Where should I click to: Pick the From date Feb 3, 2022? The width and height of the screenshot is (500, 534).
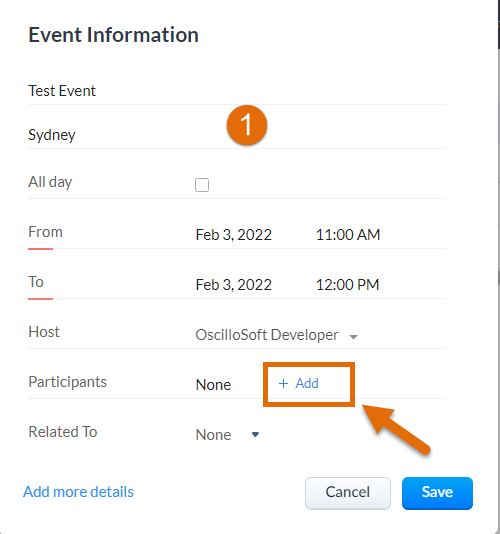(234, 235)
